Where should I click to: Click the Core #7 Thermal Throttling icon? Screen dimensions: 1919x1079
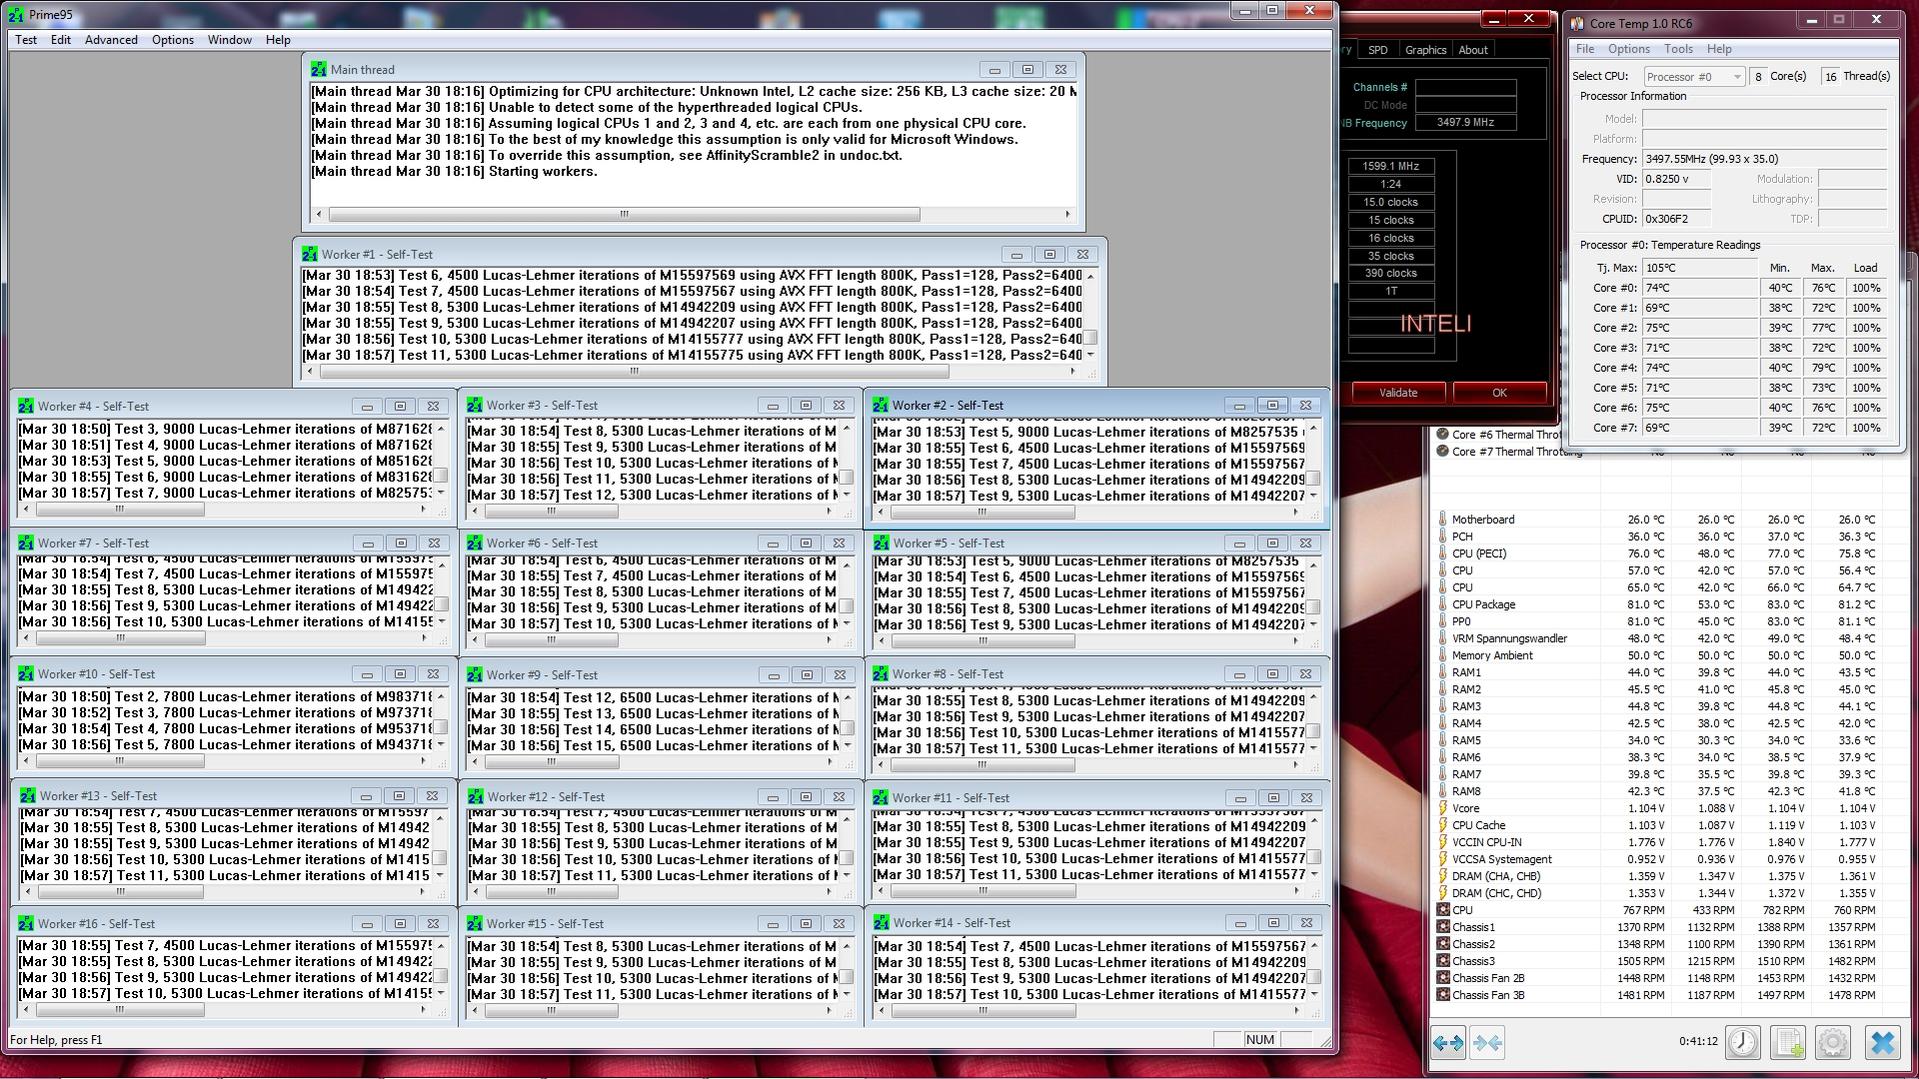tap(1442, 451)
